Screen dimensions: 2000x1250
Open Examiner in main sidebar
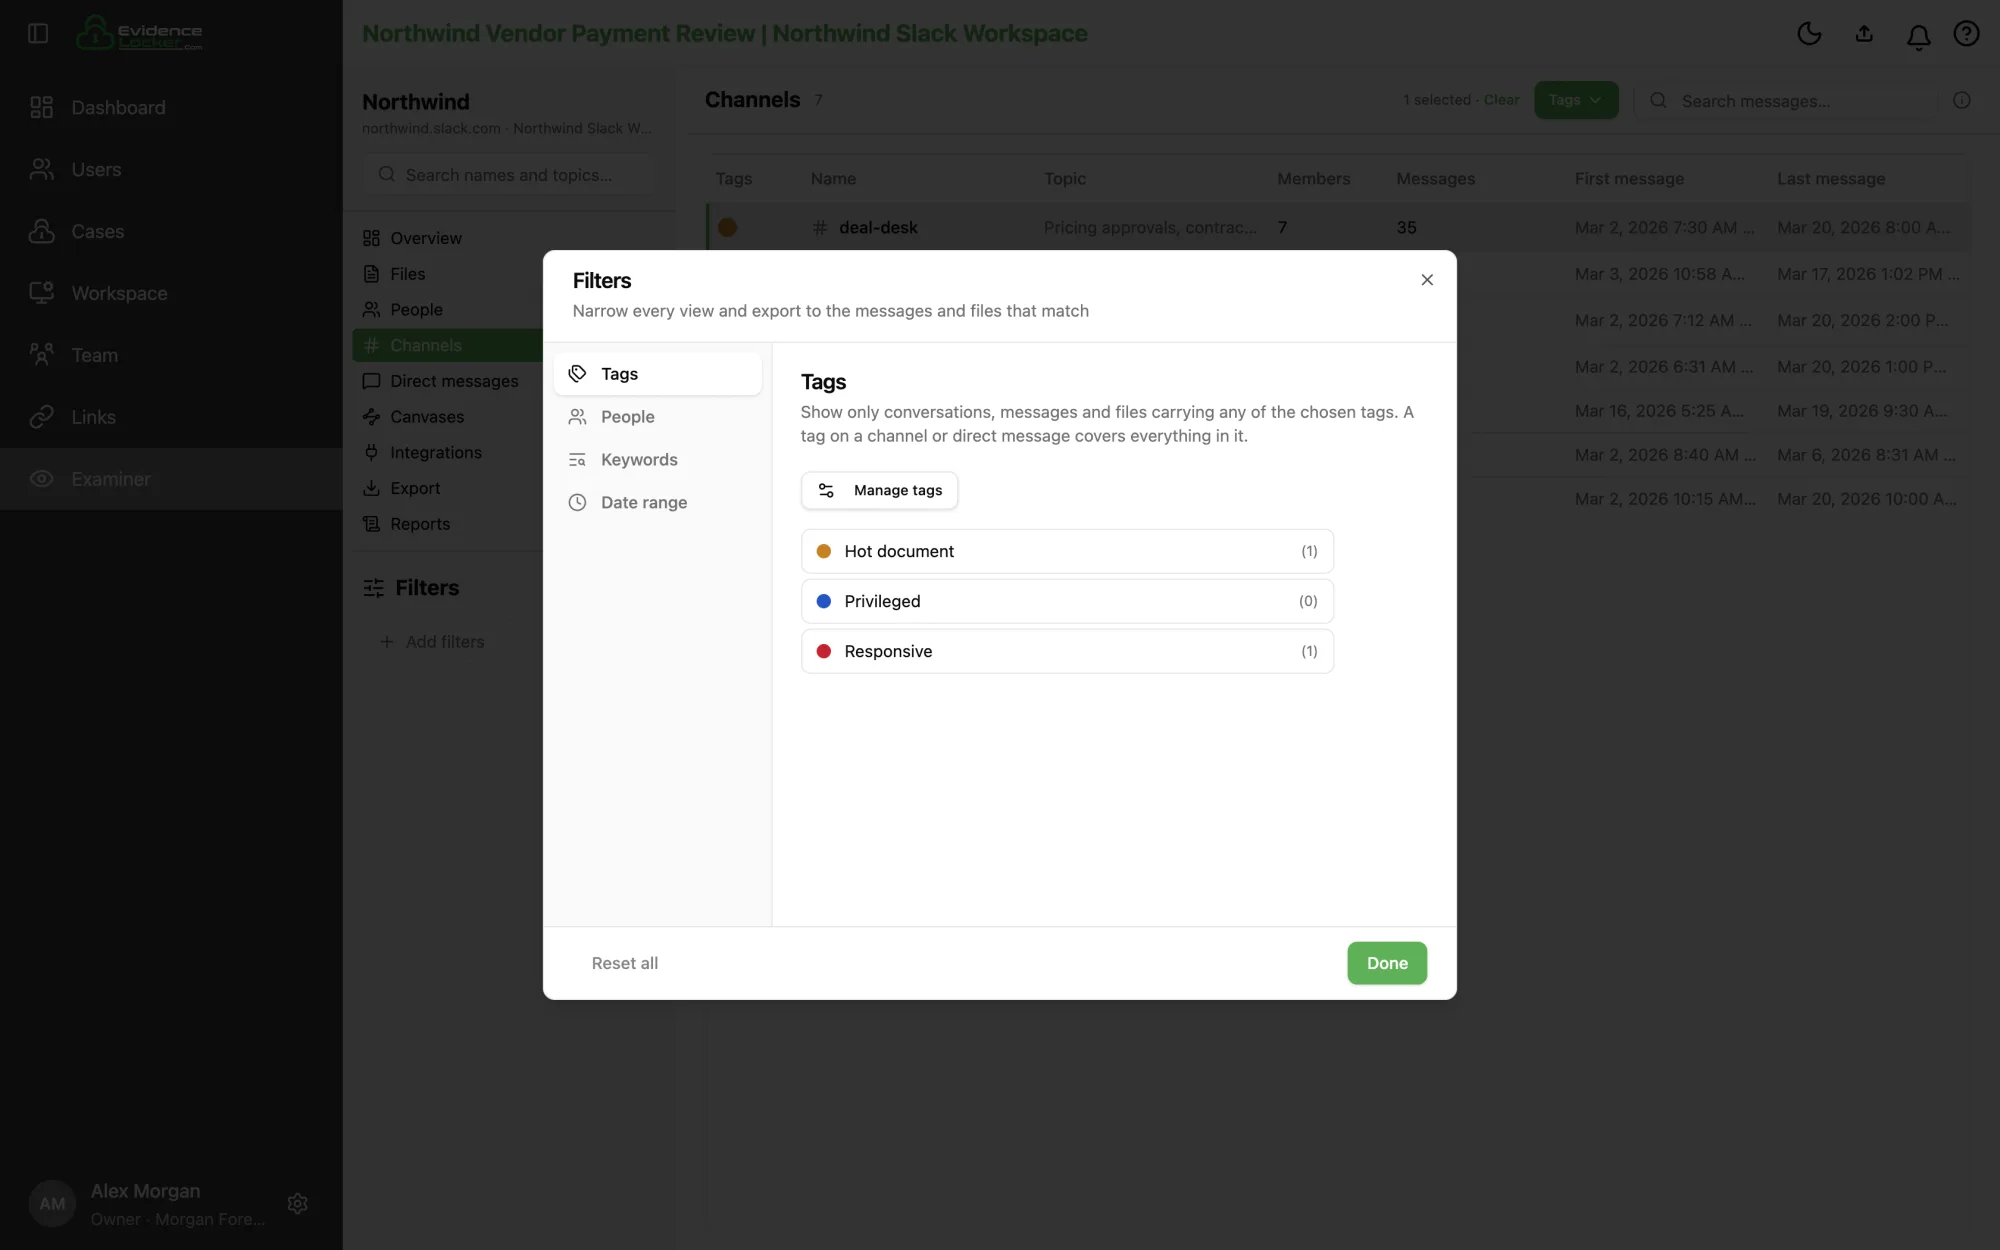point(171,479)
